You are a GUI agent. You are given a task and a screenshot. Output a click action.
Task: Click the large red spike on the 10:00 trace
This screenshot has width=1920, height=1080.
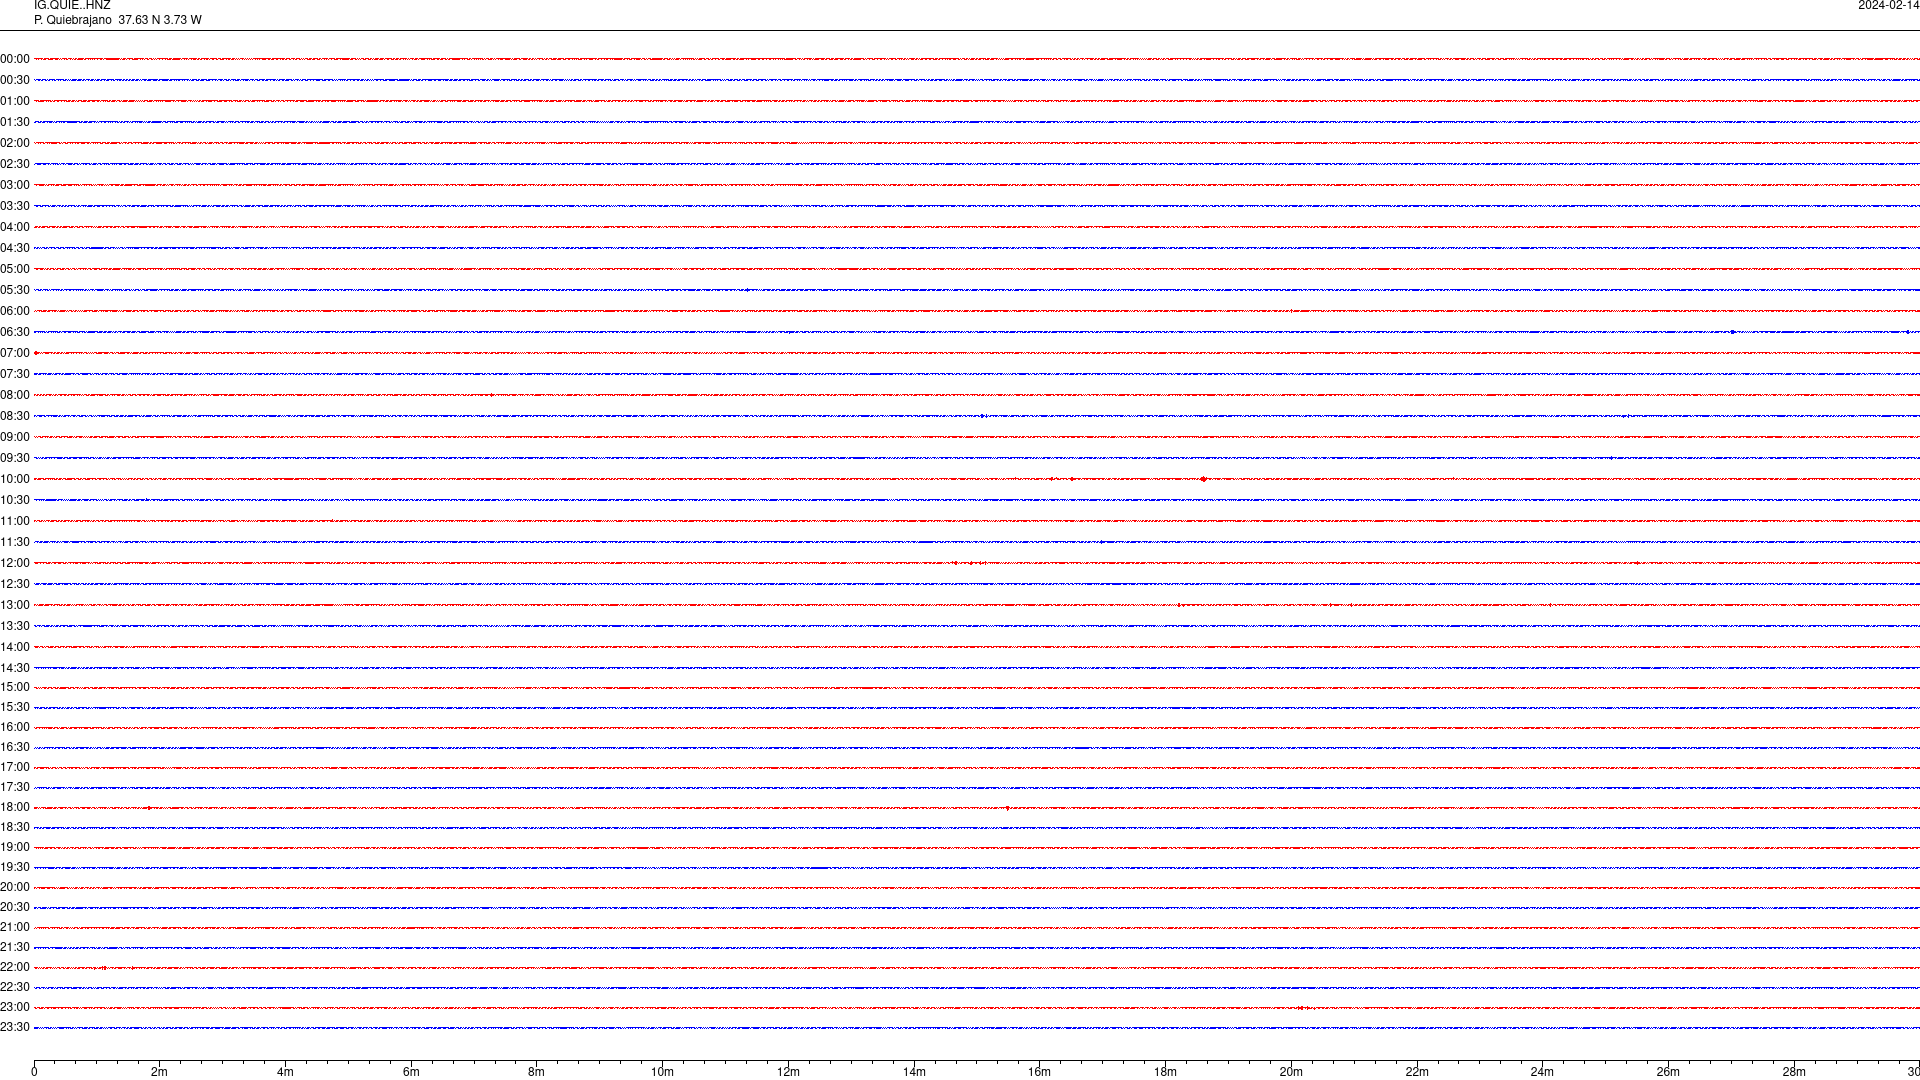click(x=1203, y=479)
